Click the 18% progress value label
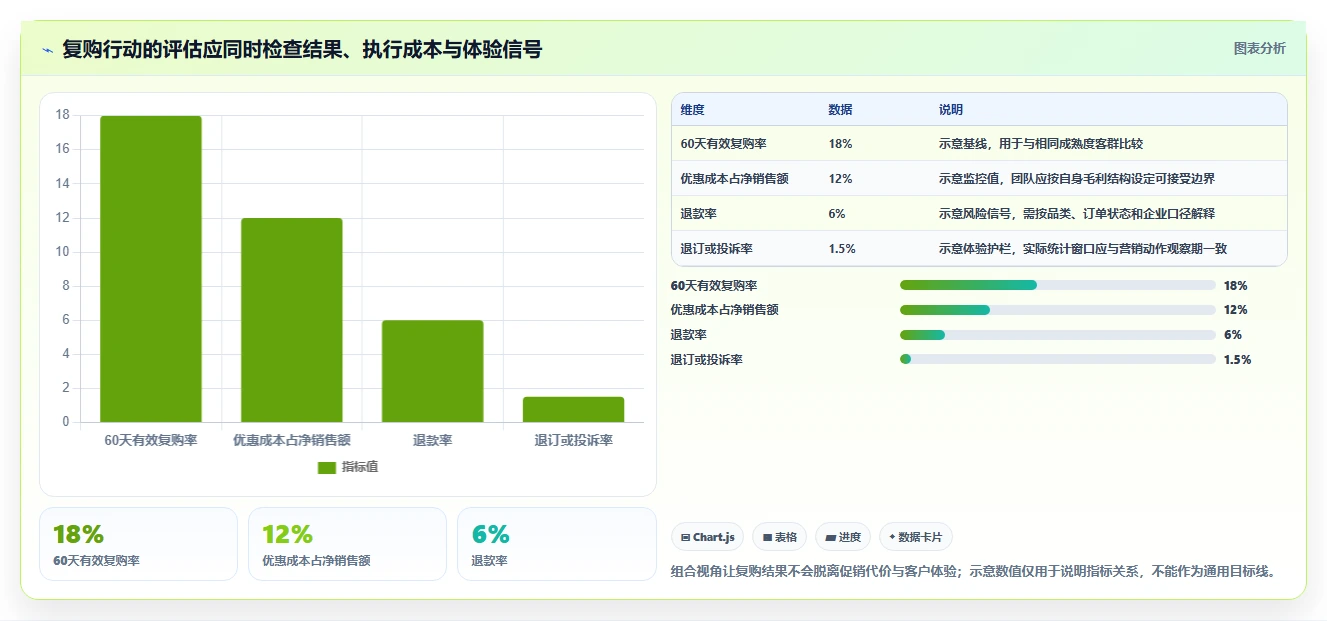 click(1235, 285)
